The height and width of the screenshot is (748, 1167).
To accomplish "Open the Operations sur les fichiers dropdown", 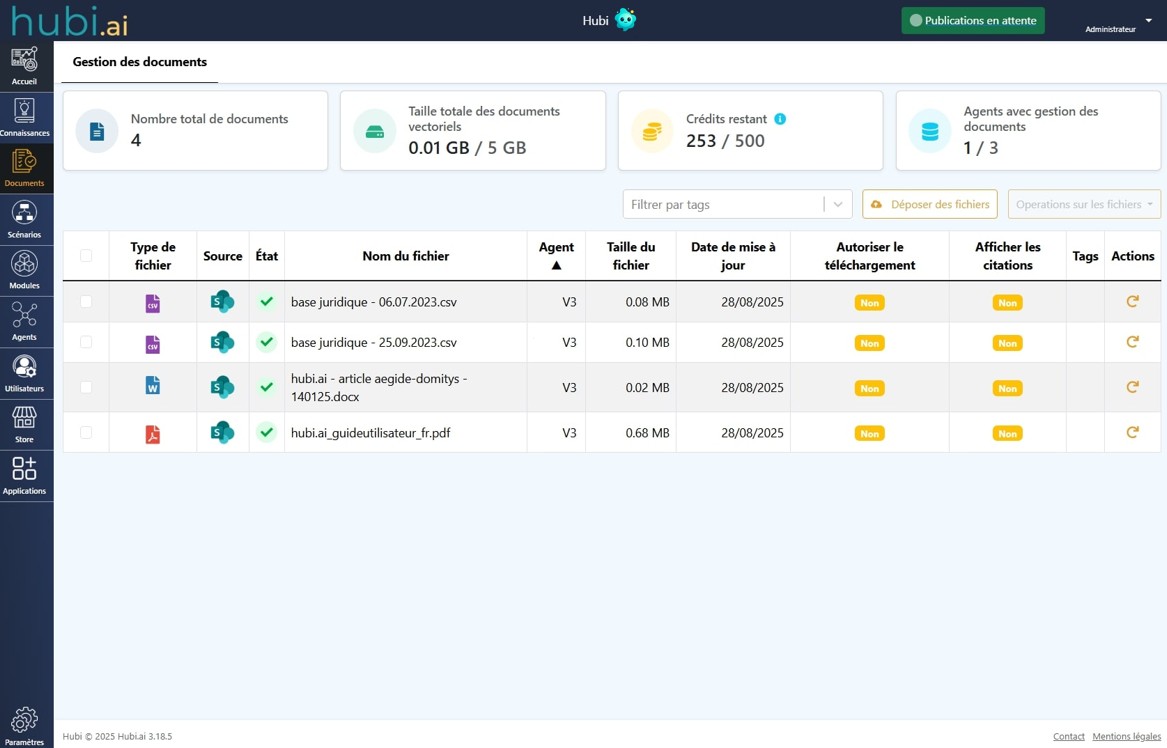I will [1084, 204].
